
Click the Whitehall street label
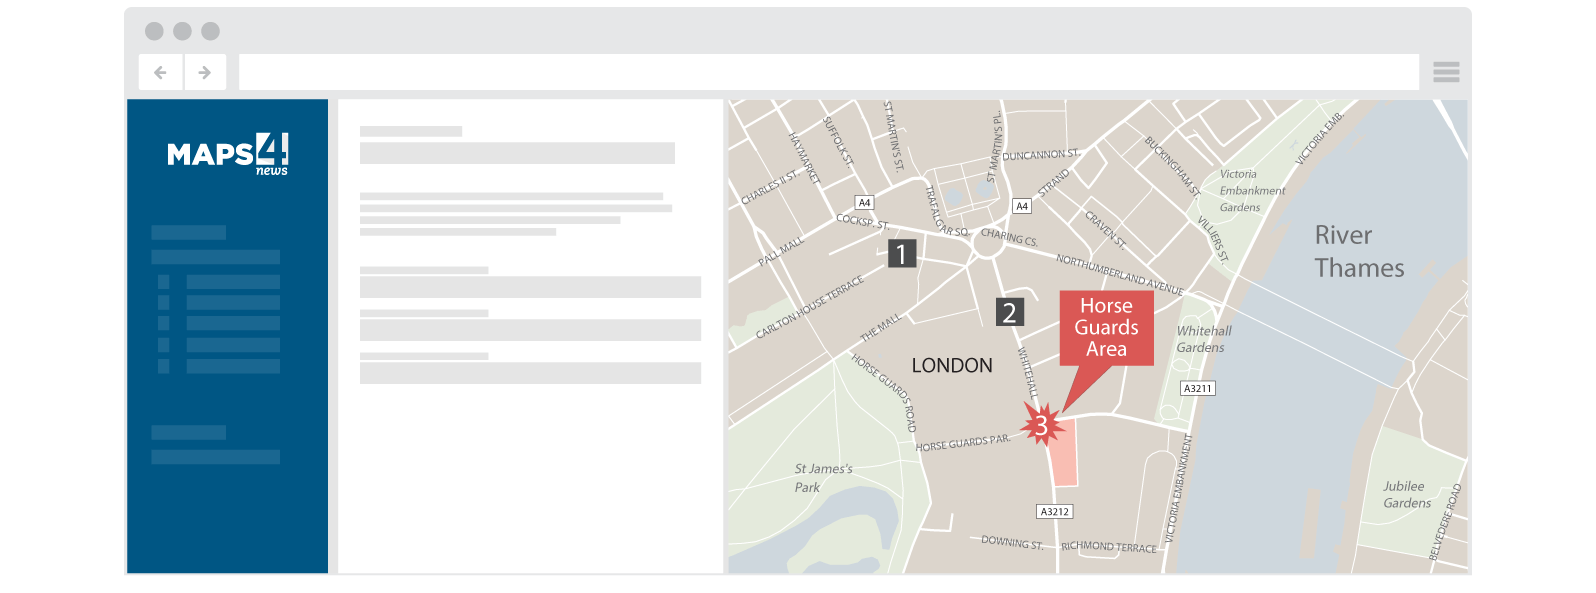coord(1027,373)
